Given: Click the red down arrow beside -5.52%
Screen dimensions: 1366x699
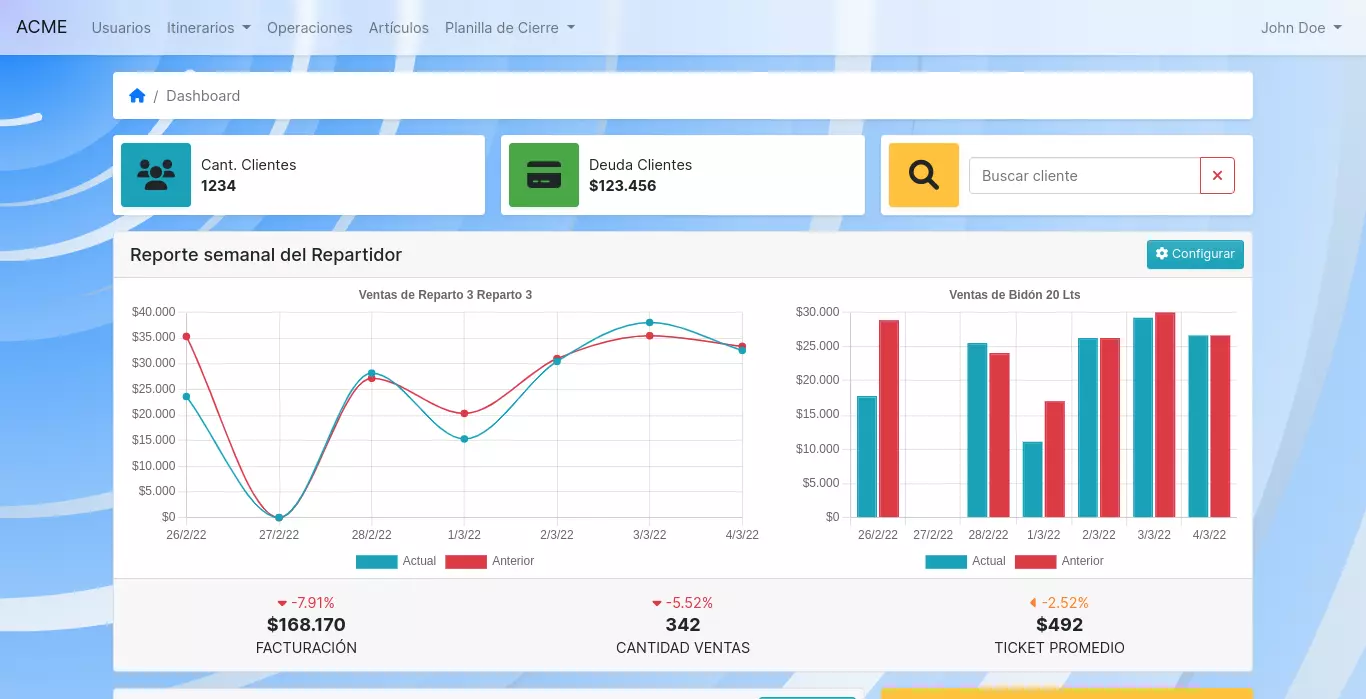Looking at the screenshot, I should (657, 603).
